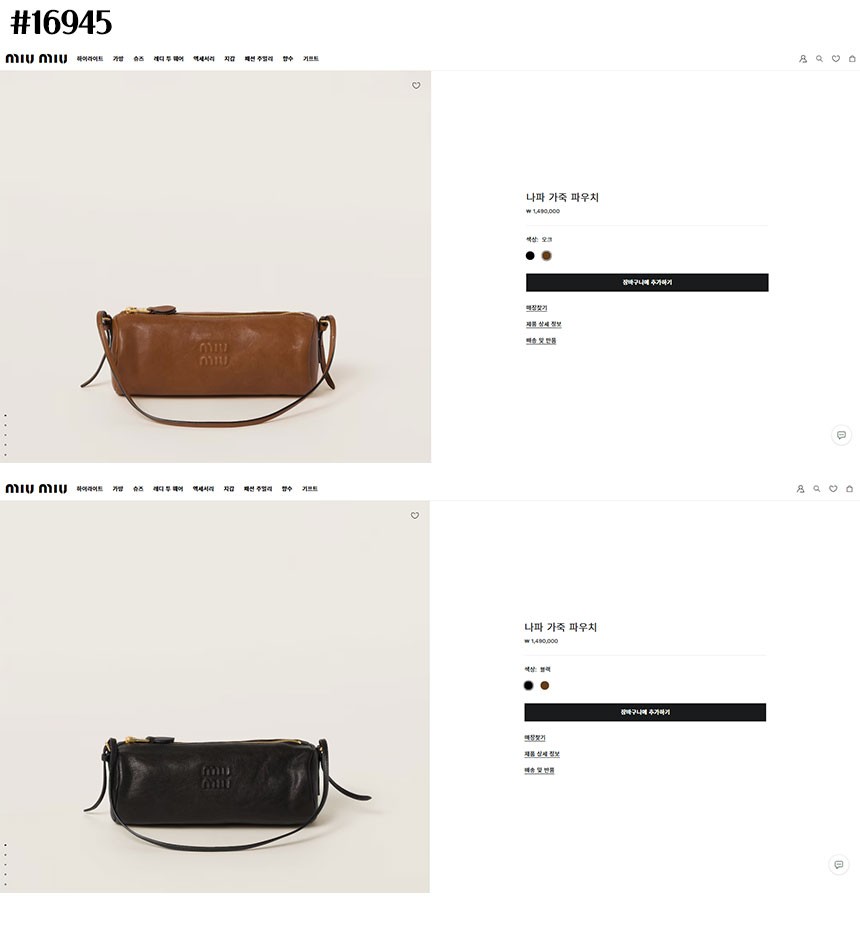Open 슈즈 menu in black bag page header
The height and width of the screenshot is (946, 860).
click(x=138, y=489)
